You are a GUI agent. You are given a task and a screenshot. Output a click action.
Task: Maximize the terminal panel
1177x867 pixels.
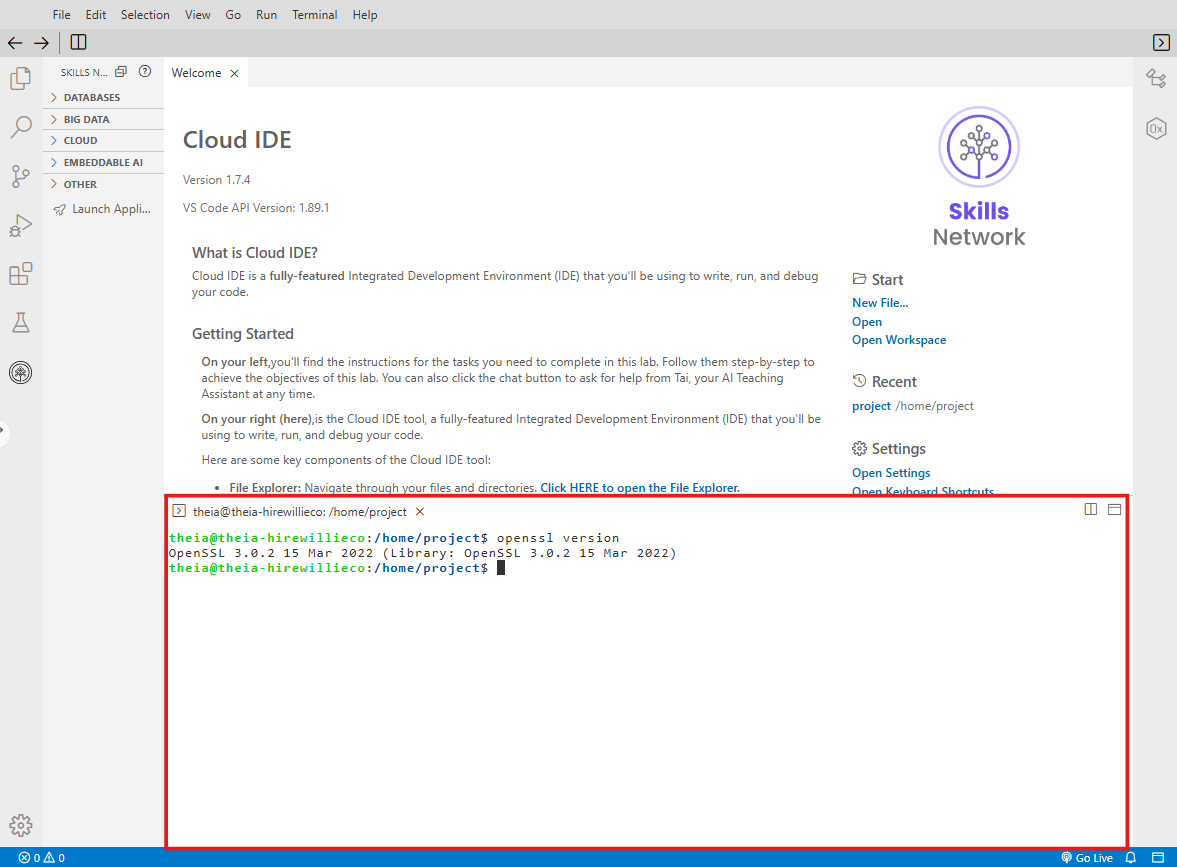(1115, 510)
